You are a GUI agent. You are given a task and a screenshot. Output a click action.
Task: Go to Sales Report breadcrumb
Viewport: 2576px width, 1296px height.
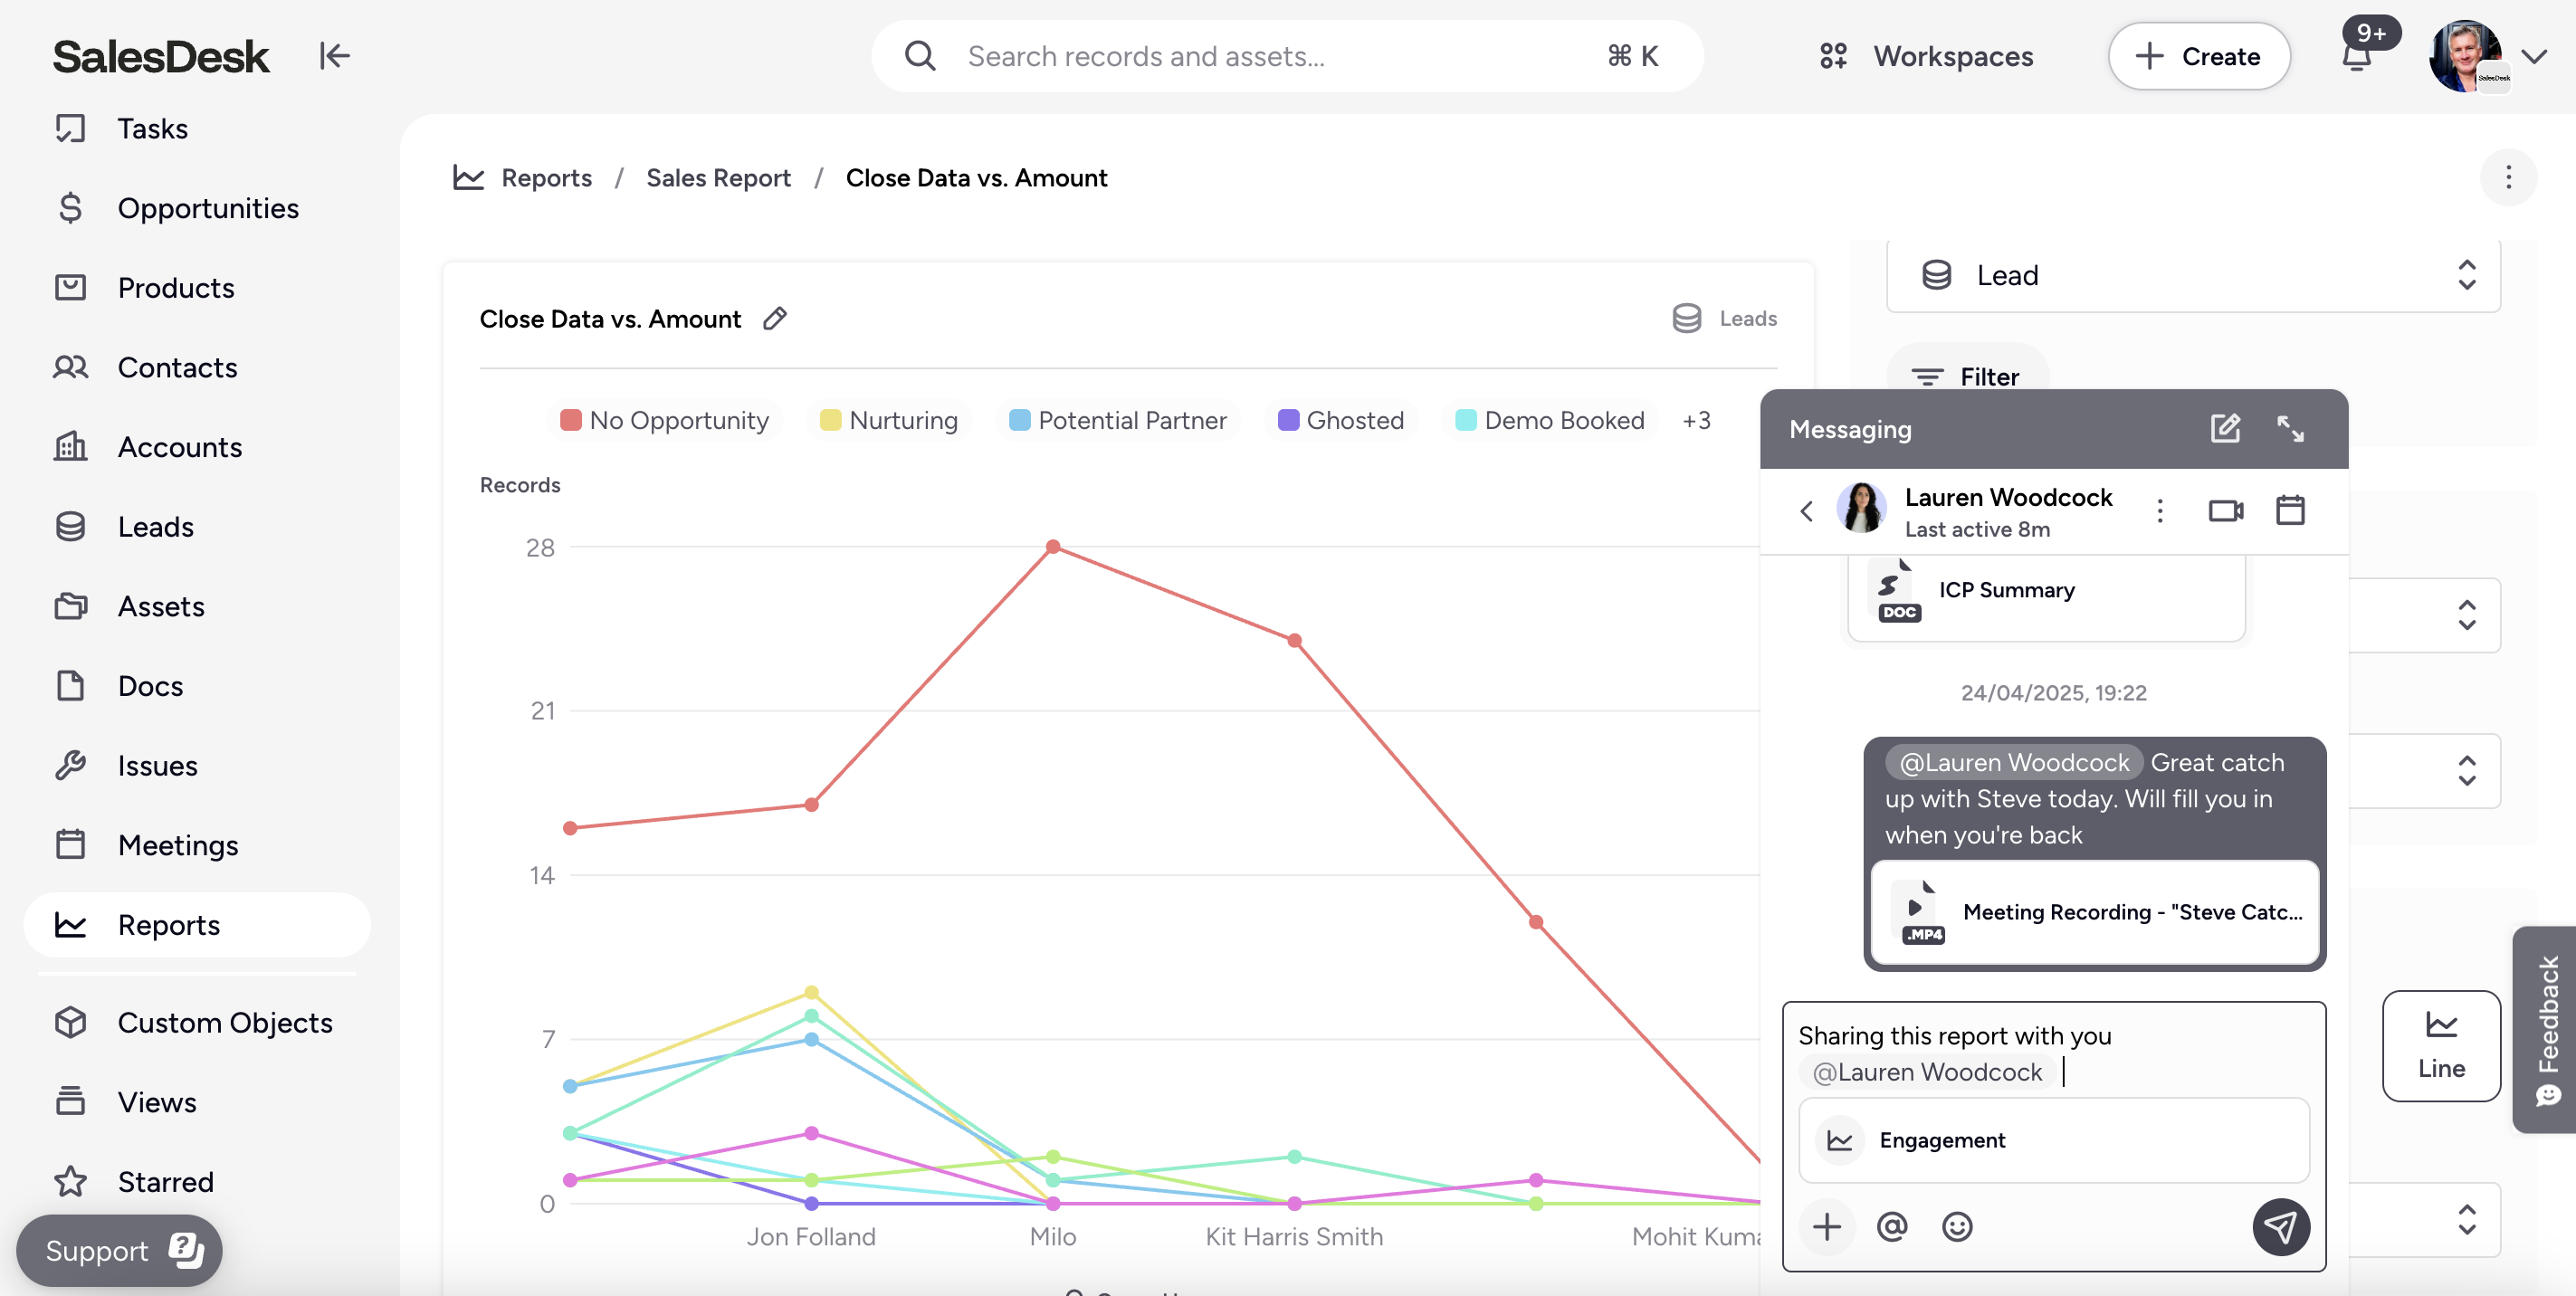click(x=718, y=178)
